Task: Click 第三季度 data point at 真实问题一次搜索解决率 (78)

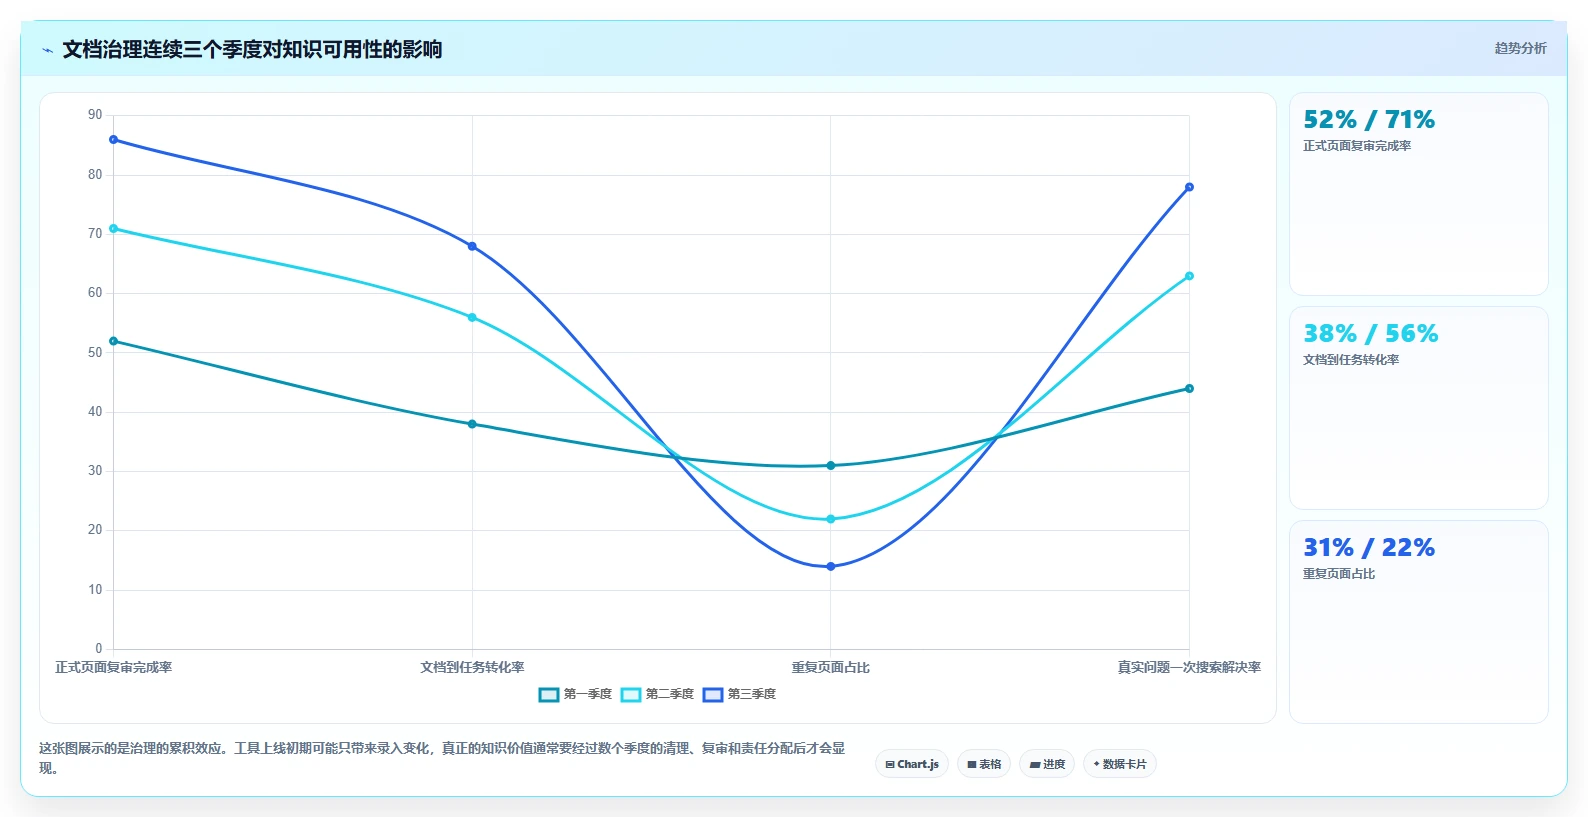Action: point(1189,187)
